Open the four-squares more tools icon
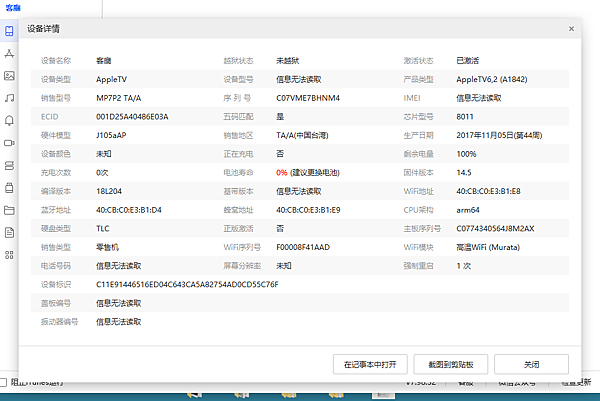The image size is (600, 401). 9,255
